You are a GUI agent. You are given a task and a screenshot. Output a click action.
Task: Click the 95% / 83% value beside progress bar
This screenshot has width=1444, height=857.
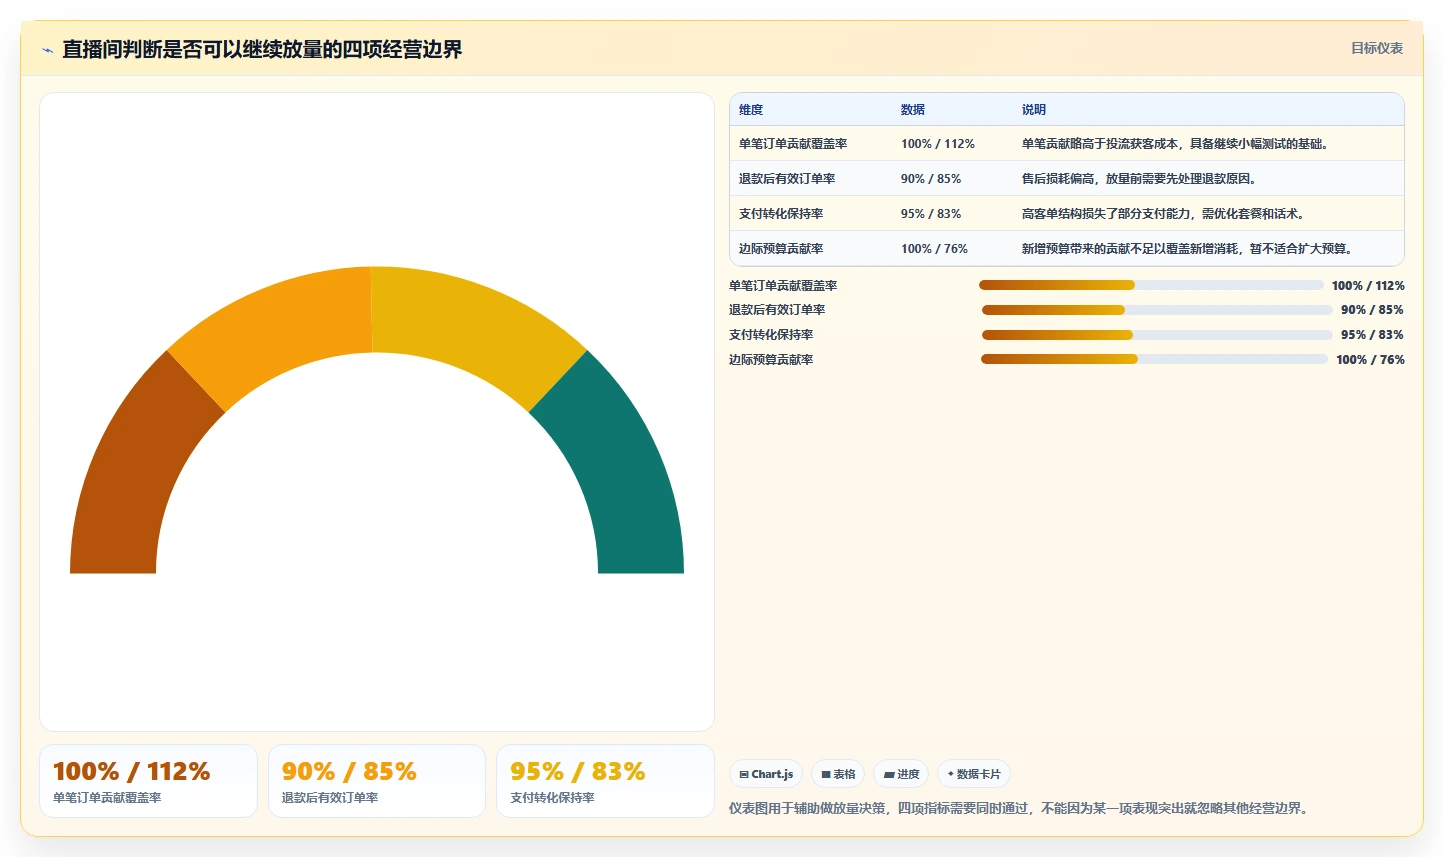(x=1372, y=335)
